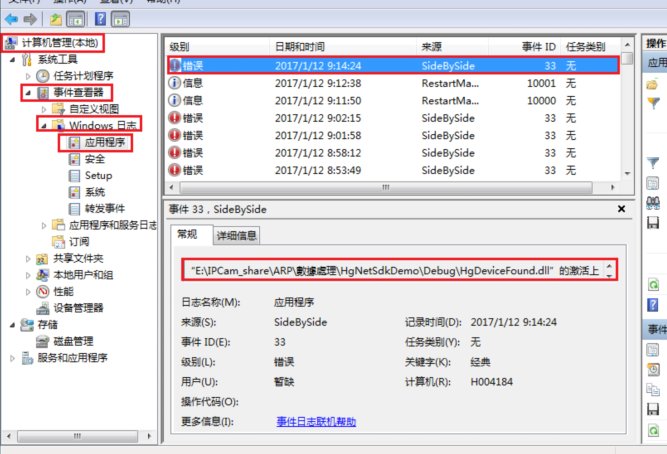Click the Back arrow toolbar icon
This screenshot has height=454, width=667.
(11, 19)
